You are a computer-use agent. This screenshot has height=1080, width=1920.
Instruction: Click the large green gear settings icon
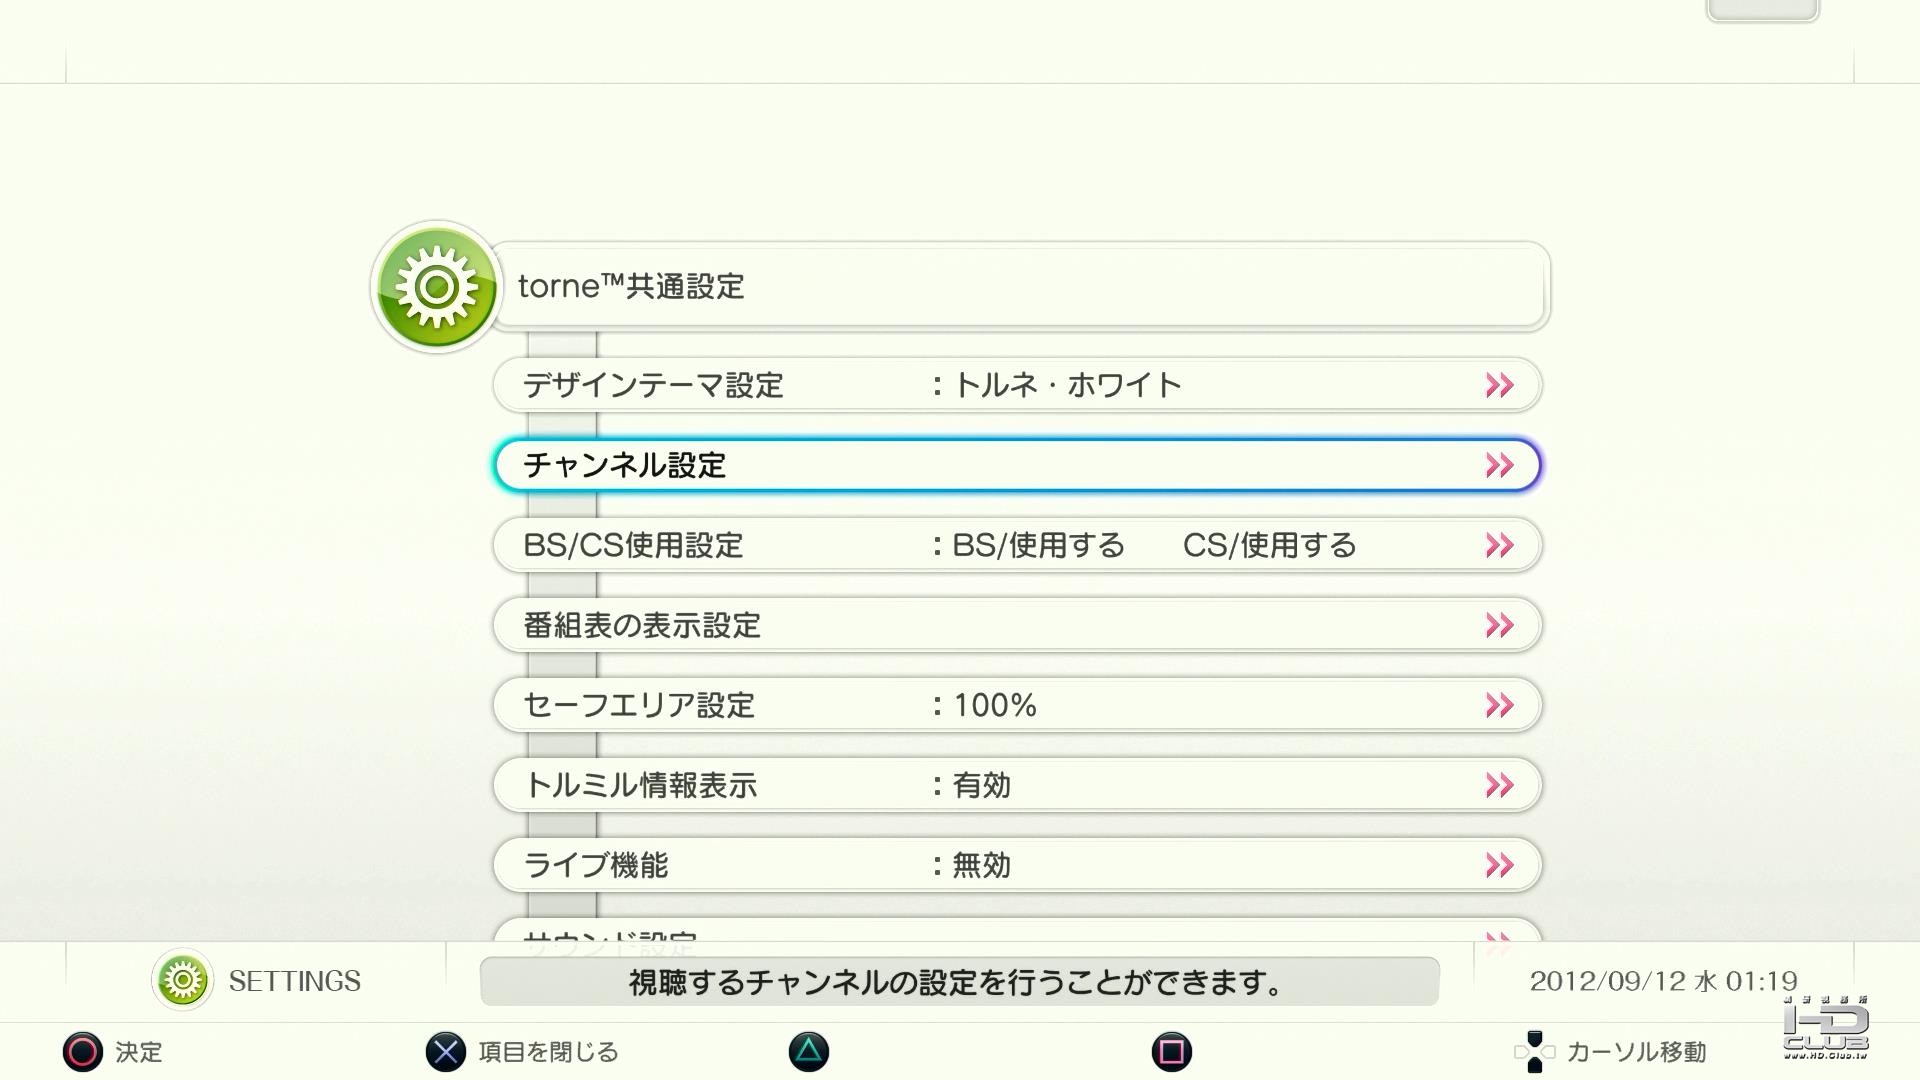pos(436,287)
